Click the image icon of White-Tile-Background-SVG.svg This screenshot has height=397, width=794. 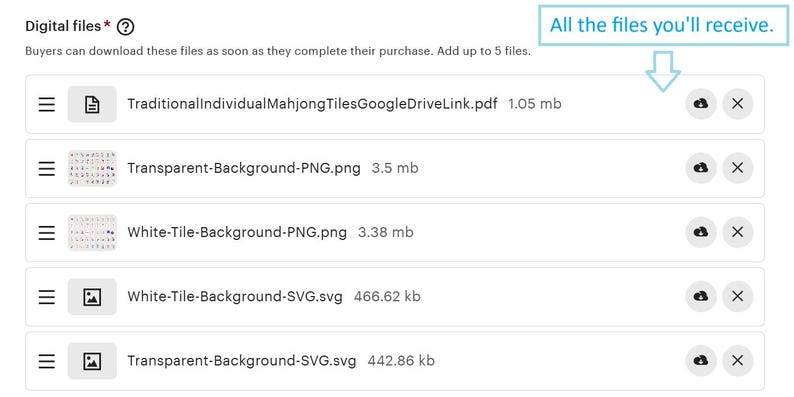pos(92,297)
